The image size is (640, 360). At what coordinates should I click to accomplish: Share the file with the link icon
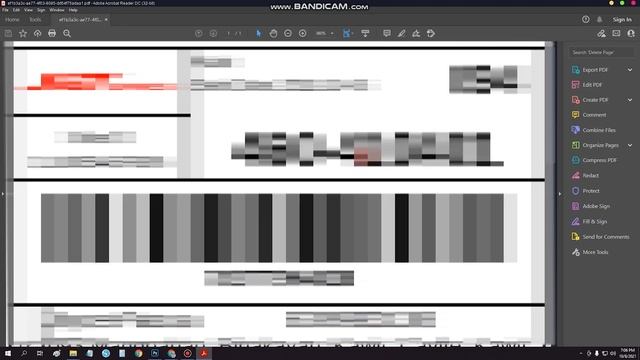tap(601, 33)
